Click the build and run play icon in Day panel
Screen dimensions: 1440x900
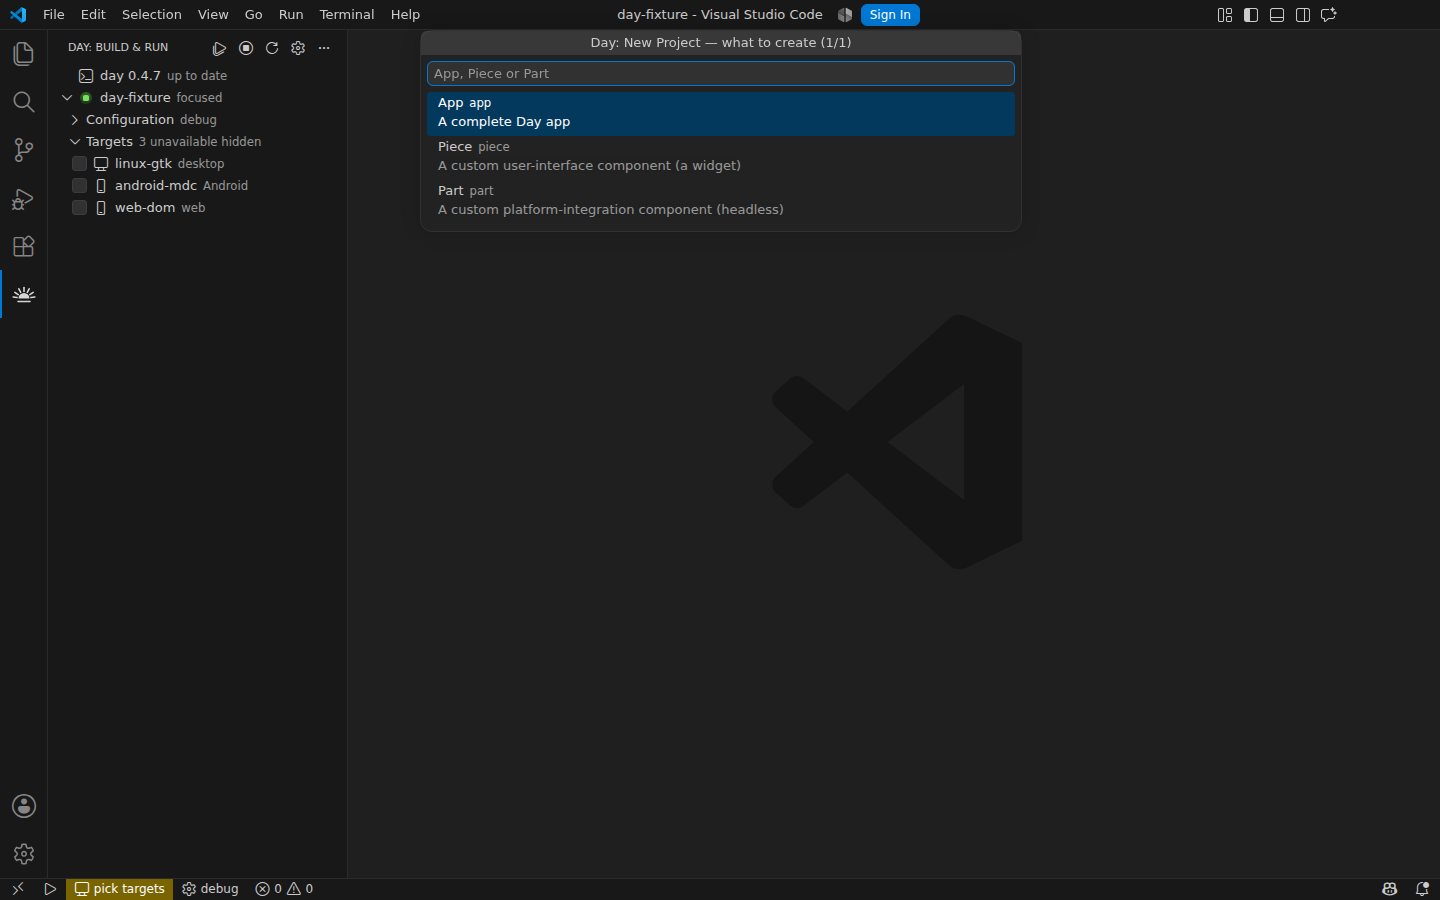click(x=219, y=48)
